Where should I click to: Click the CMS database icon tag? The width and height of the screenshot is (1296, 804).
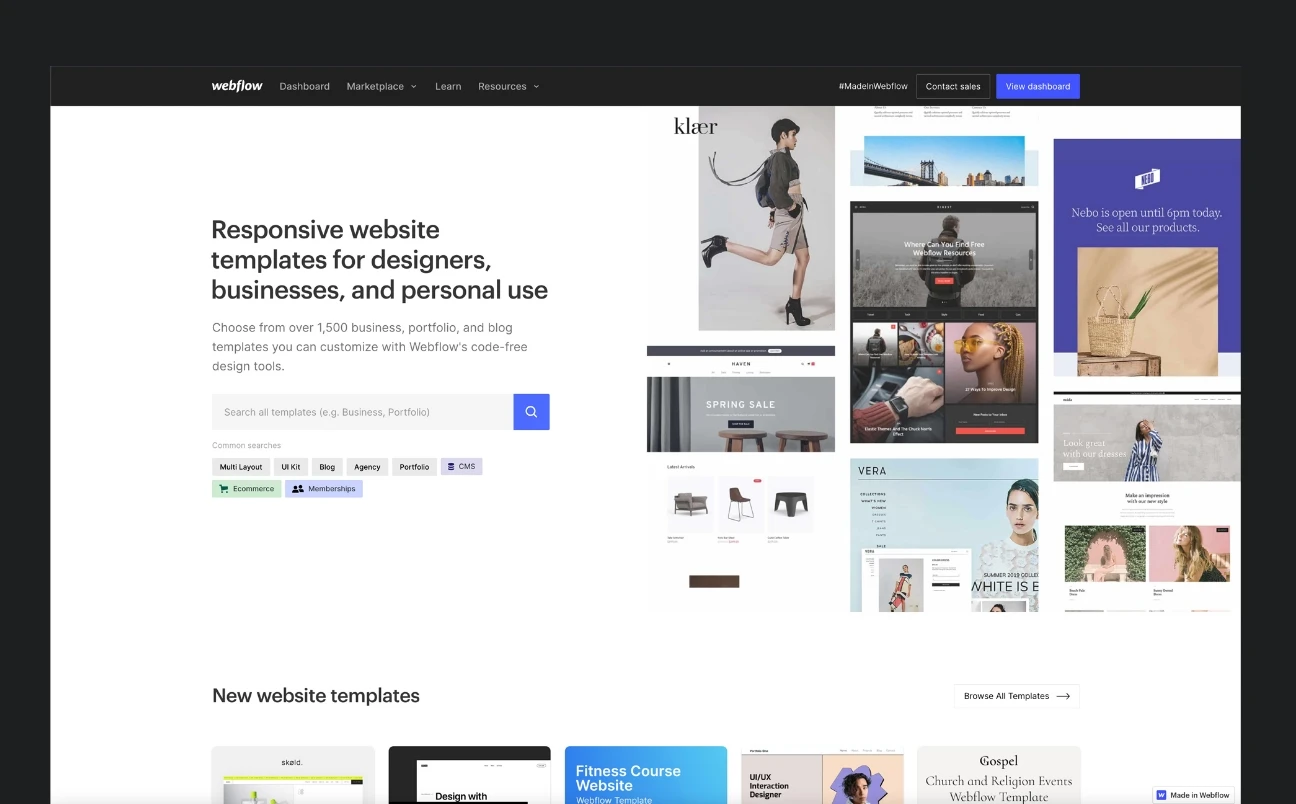pyautogui.click(x=451, y=466)
